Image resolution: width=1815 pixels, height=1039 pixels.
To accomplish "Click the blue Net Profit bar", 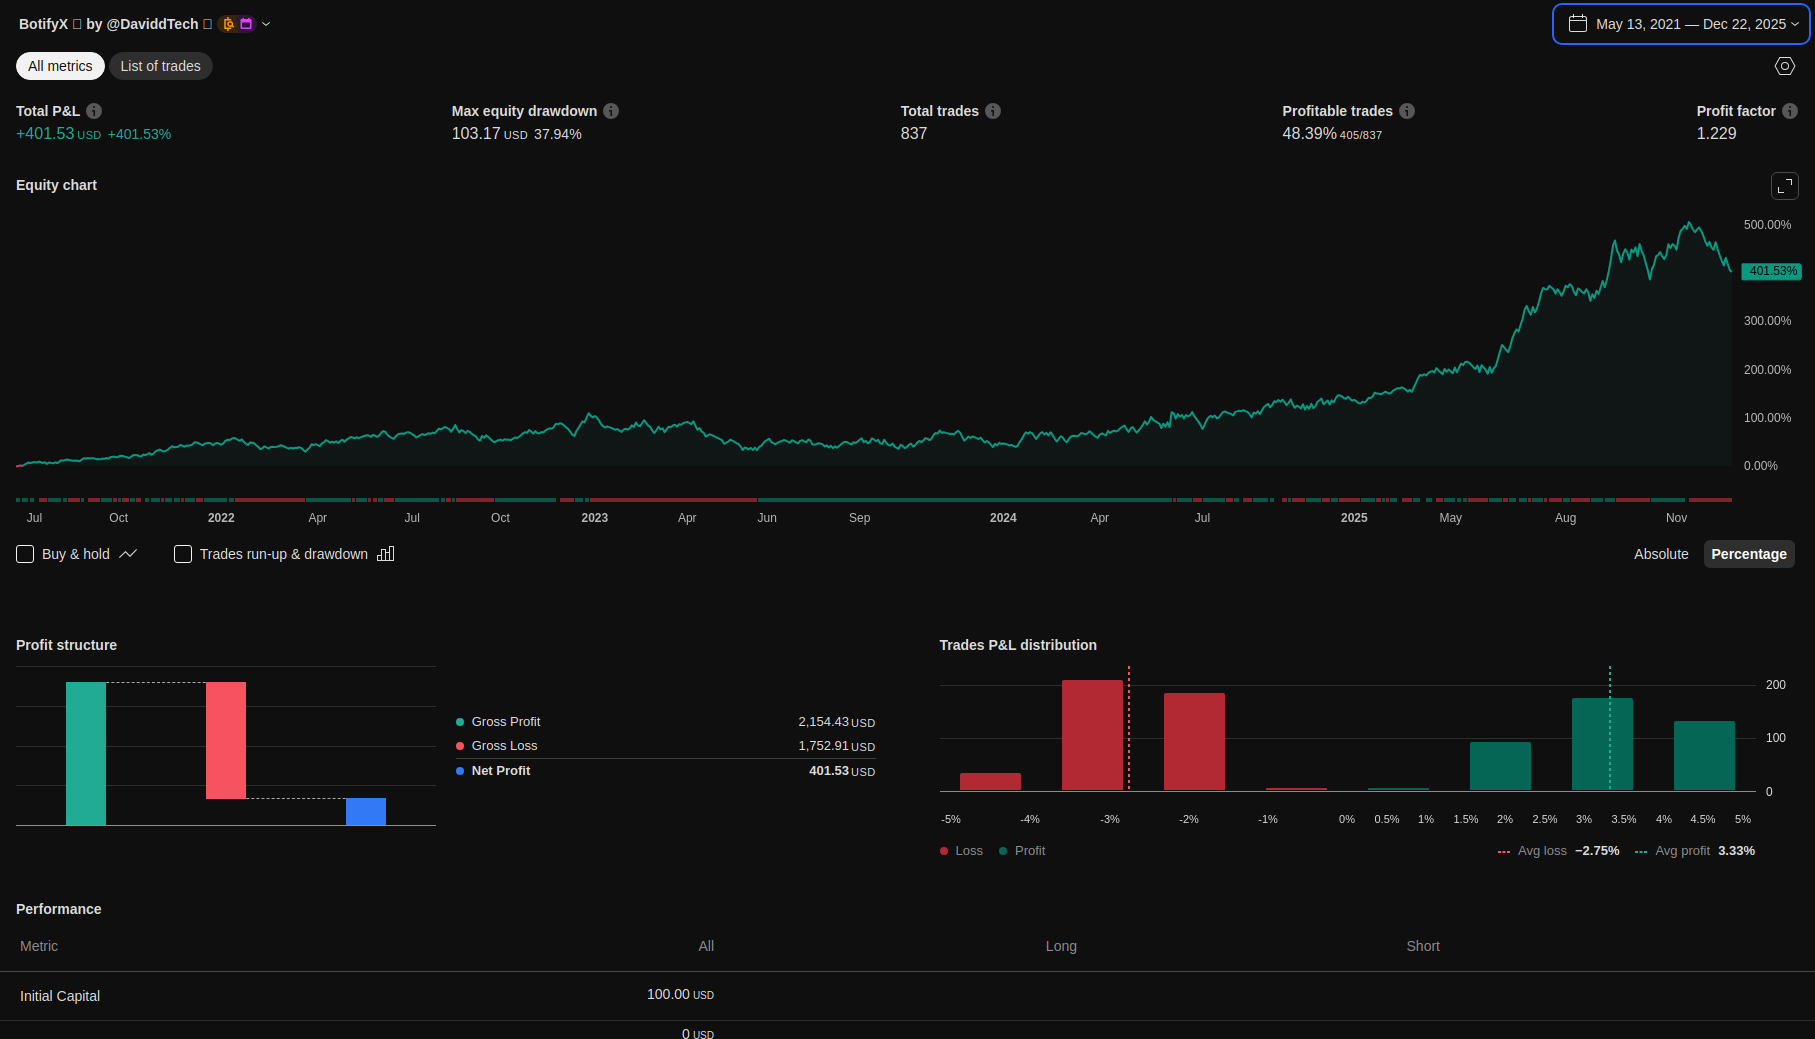I will (366, 811).
